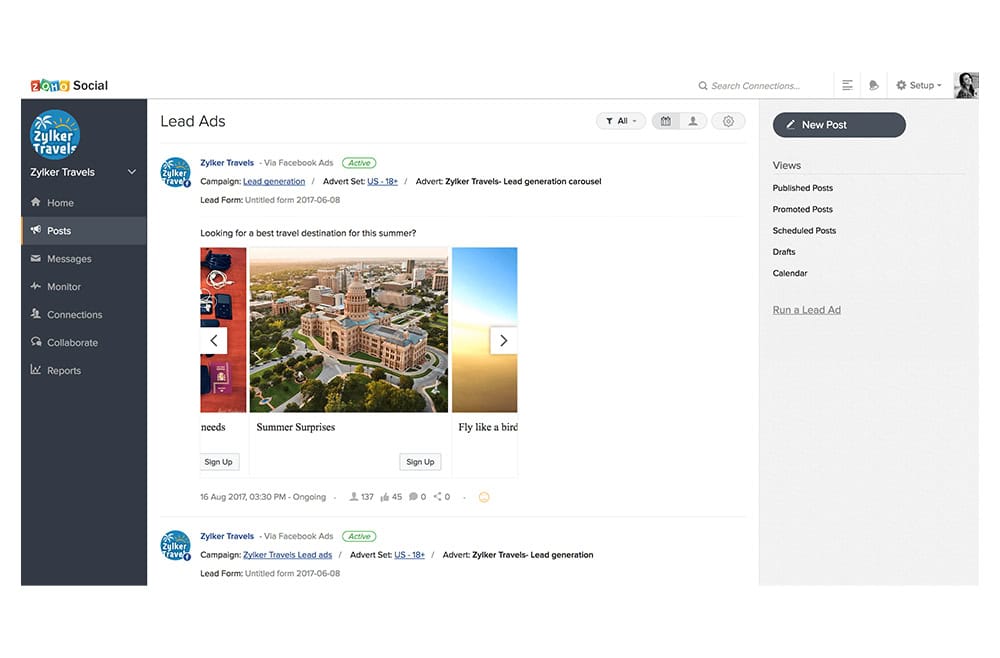Open Messages envelope icon
This screenshot has height=658, width=1000.
coord(36,258)
